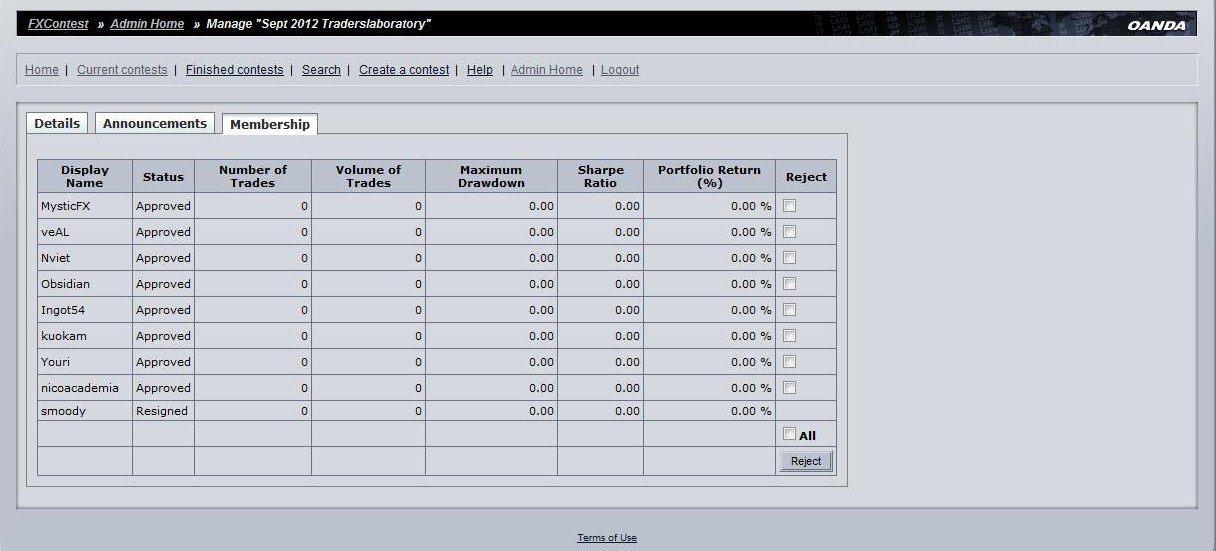Image resolution: width=1216 pixels, height=551 pixels.
Task: Click Approved status in MysticFX row
Action: click(x=163, y=206)
